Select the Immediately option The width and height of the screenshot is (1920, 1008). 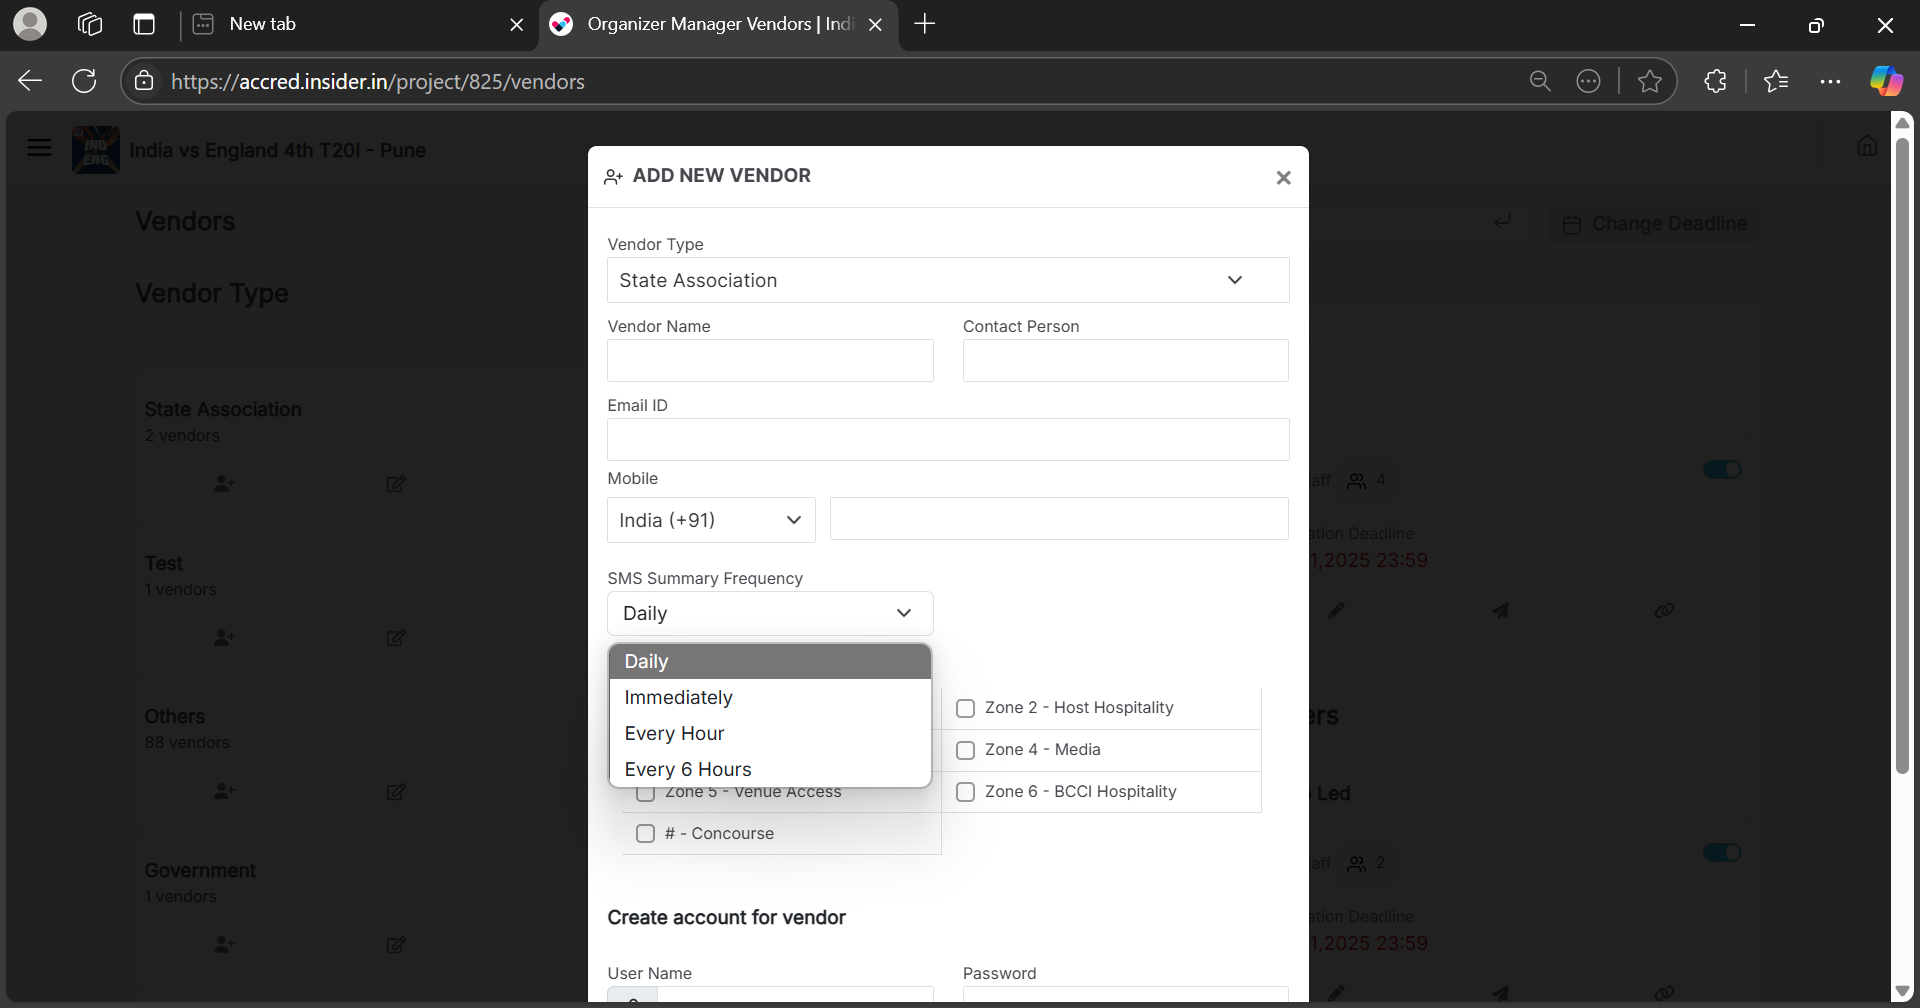[x=678, y=697]
